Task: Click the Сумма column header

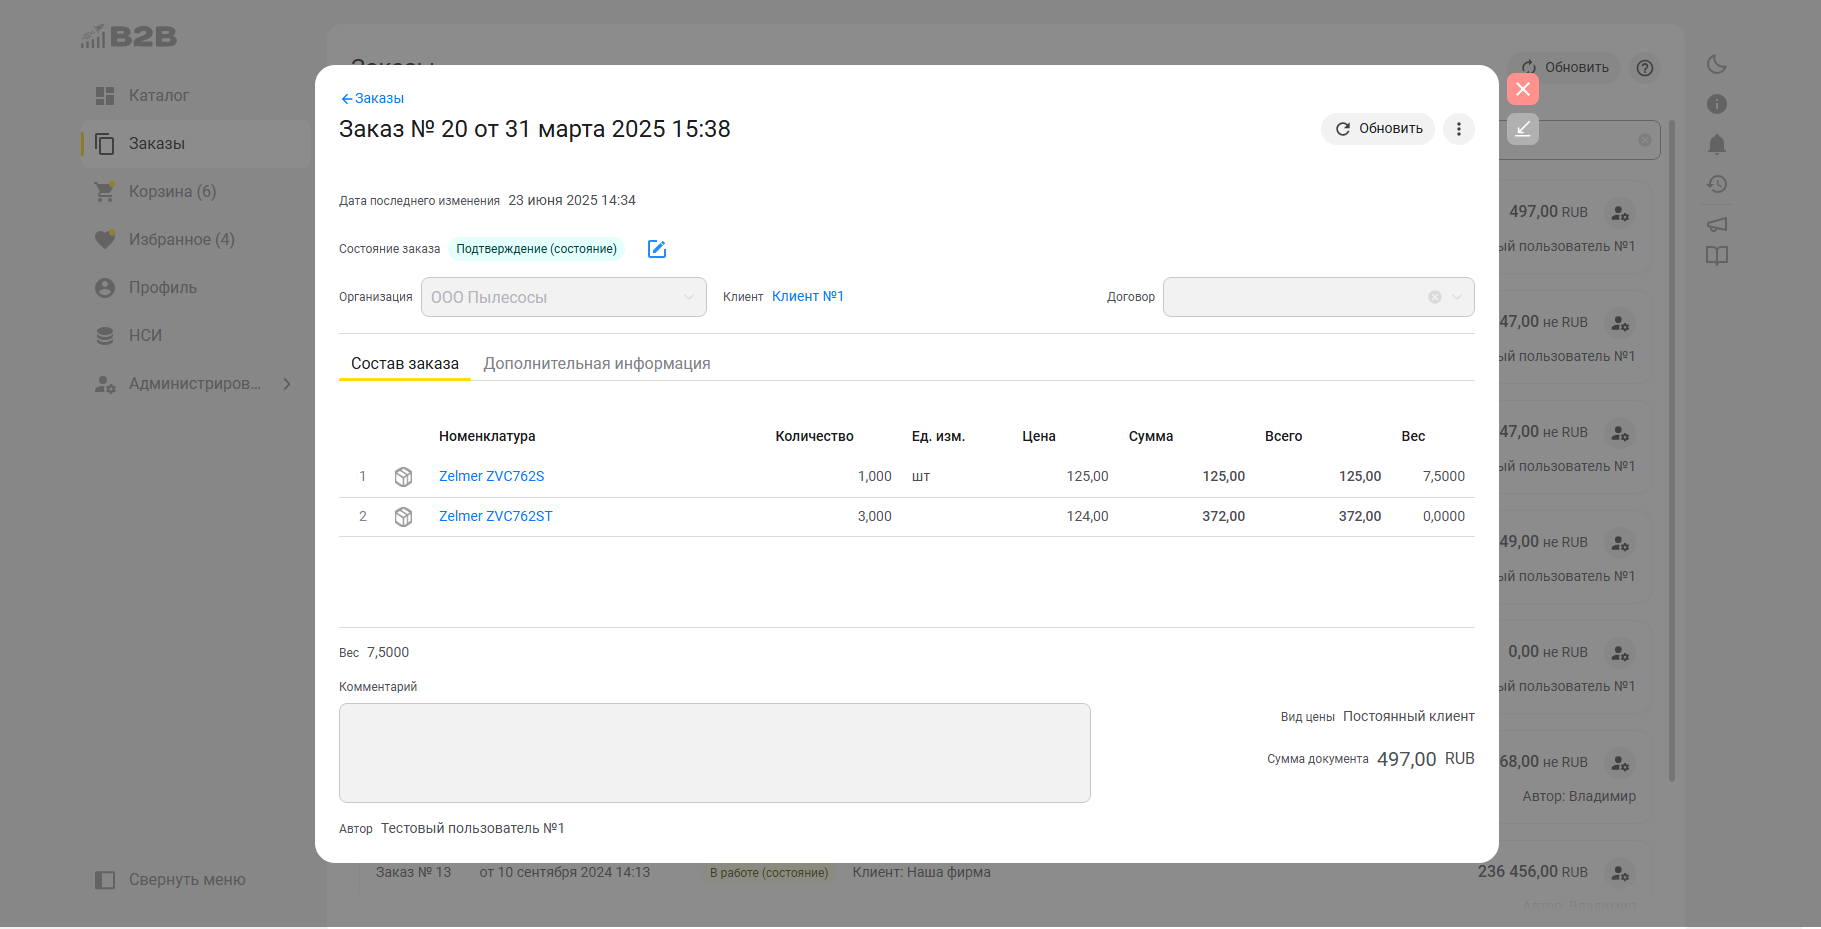Action: click(x=1151, y=437)
